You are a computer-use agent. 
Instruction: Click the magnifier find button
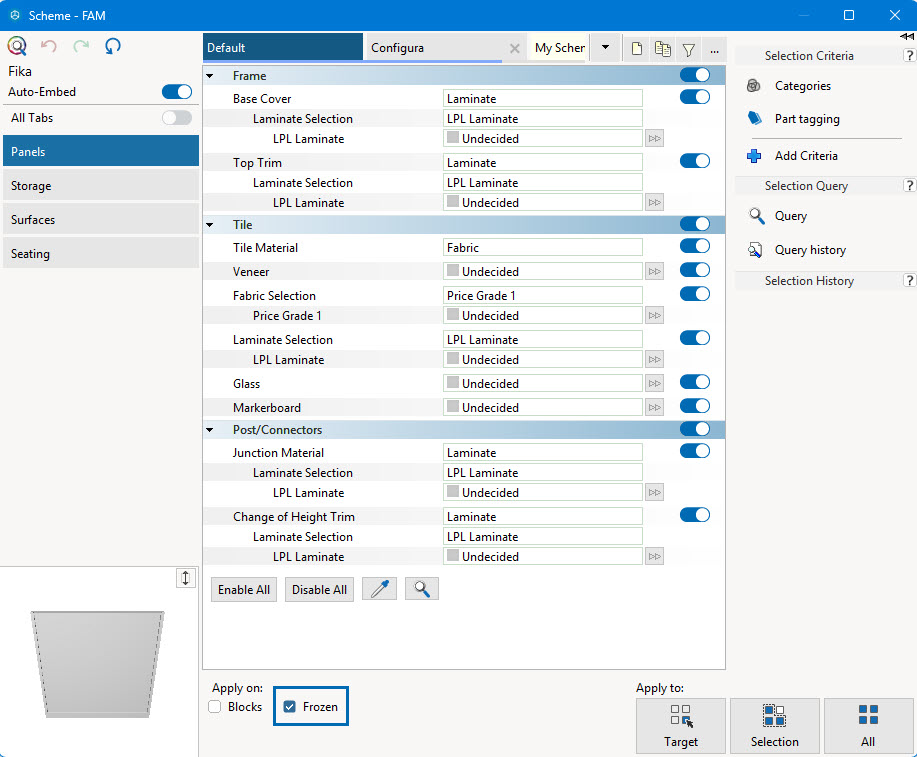pos(422,589)
